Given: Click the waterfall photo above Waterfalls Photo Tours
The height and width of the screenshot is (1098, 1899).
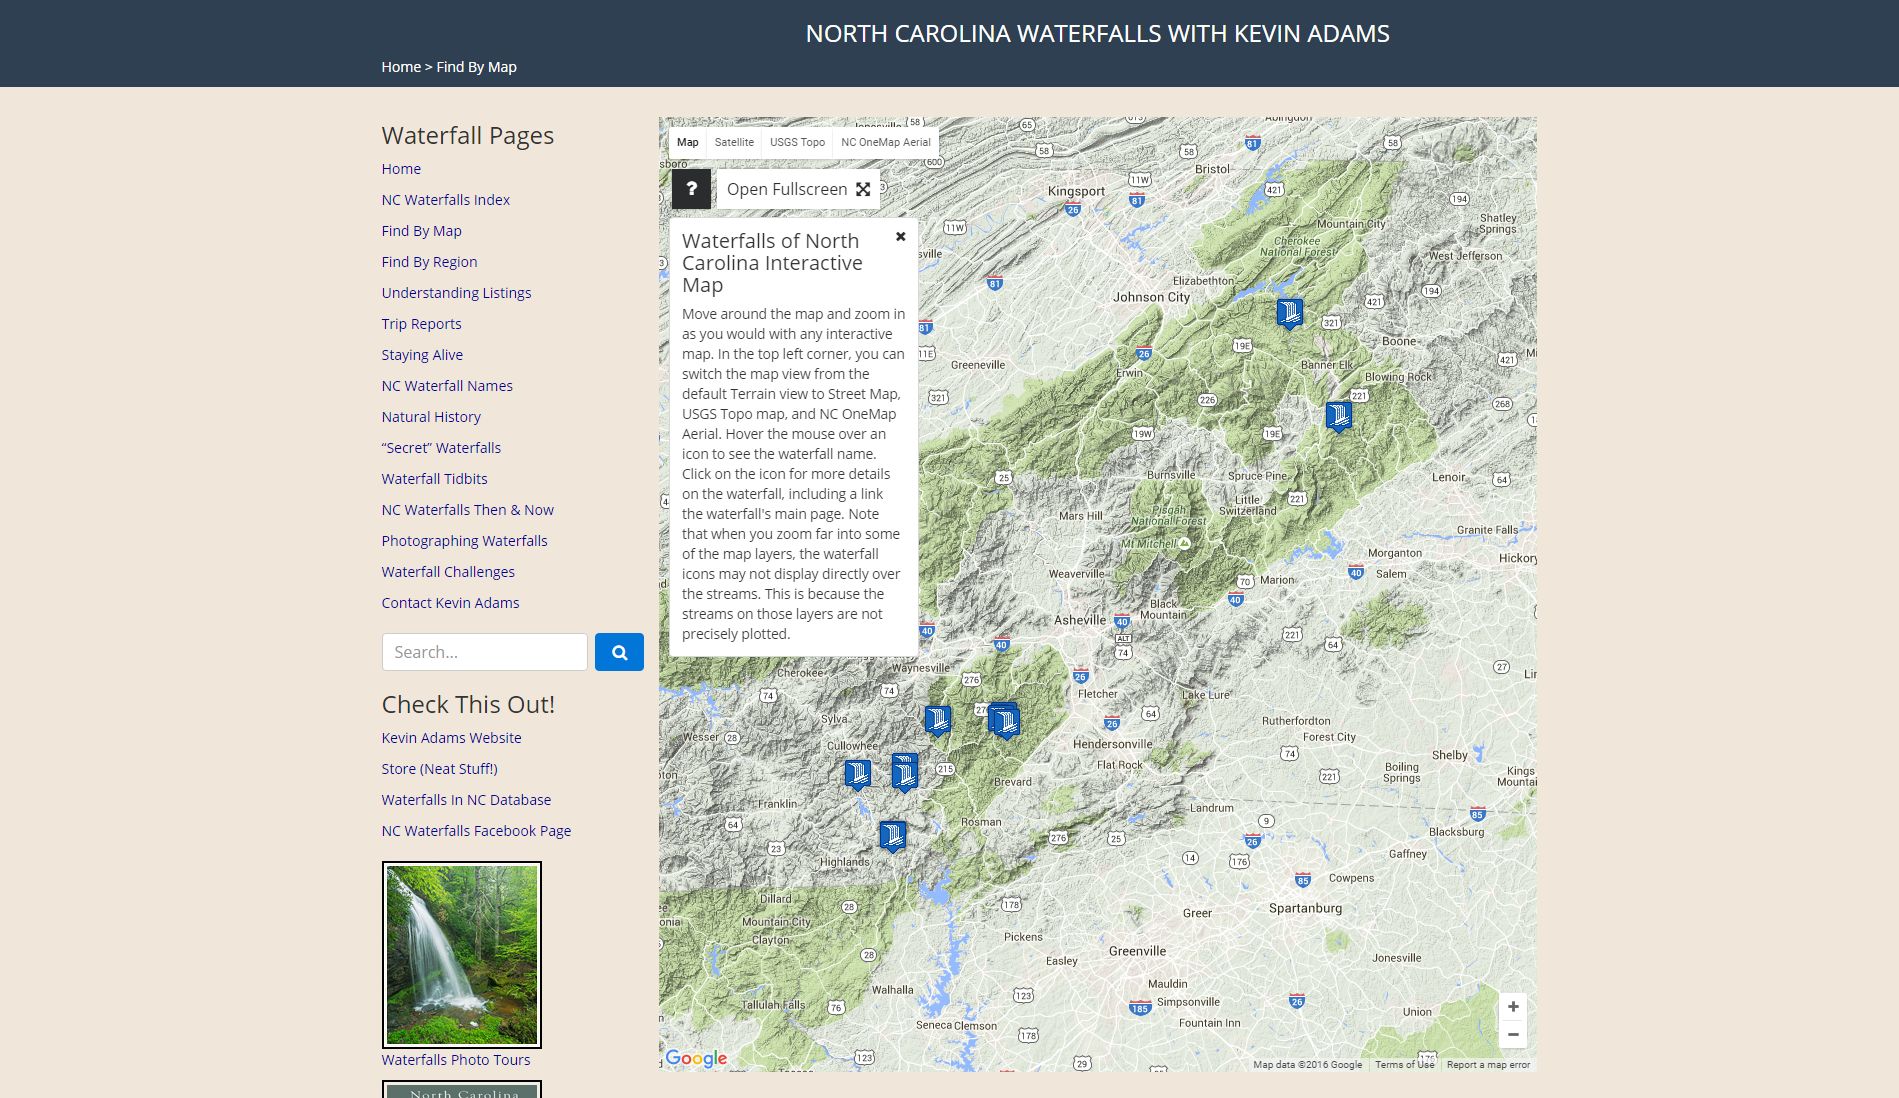Looking at the screenshot, I should coord(461,954).
